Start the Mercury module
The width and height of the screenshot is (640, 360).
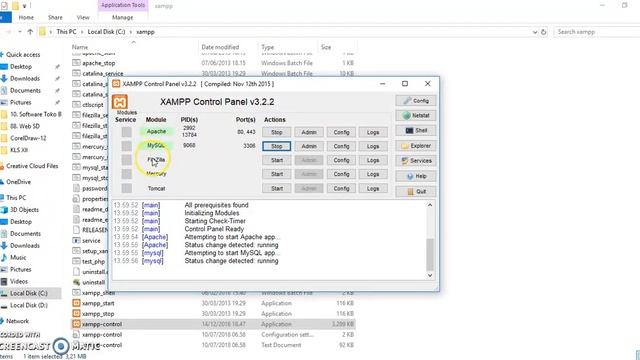pyautogui.click(x=276, y=174)
